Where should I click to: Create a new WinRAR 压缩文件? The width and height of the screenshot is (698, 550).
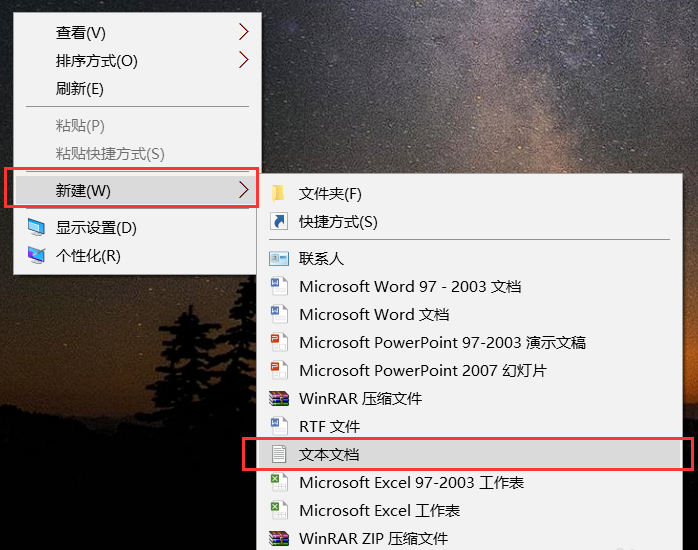[470, 398]
